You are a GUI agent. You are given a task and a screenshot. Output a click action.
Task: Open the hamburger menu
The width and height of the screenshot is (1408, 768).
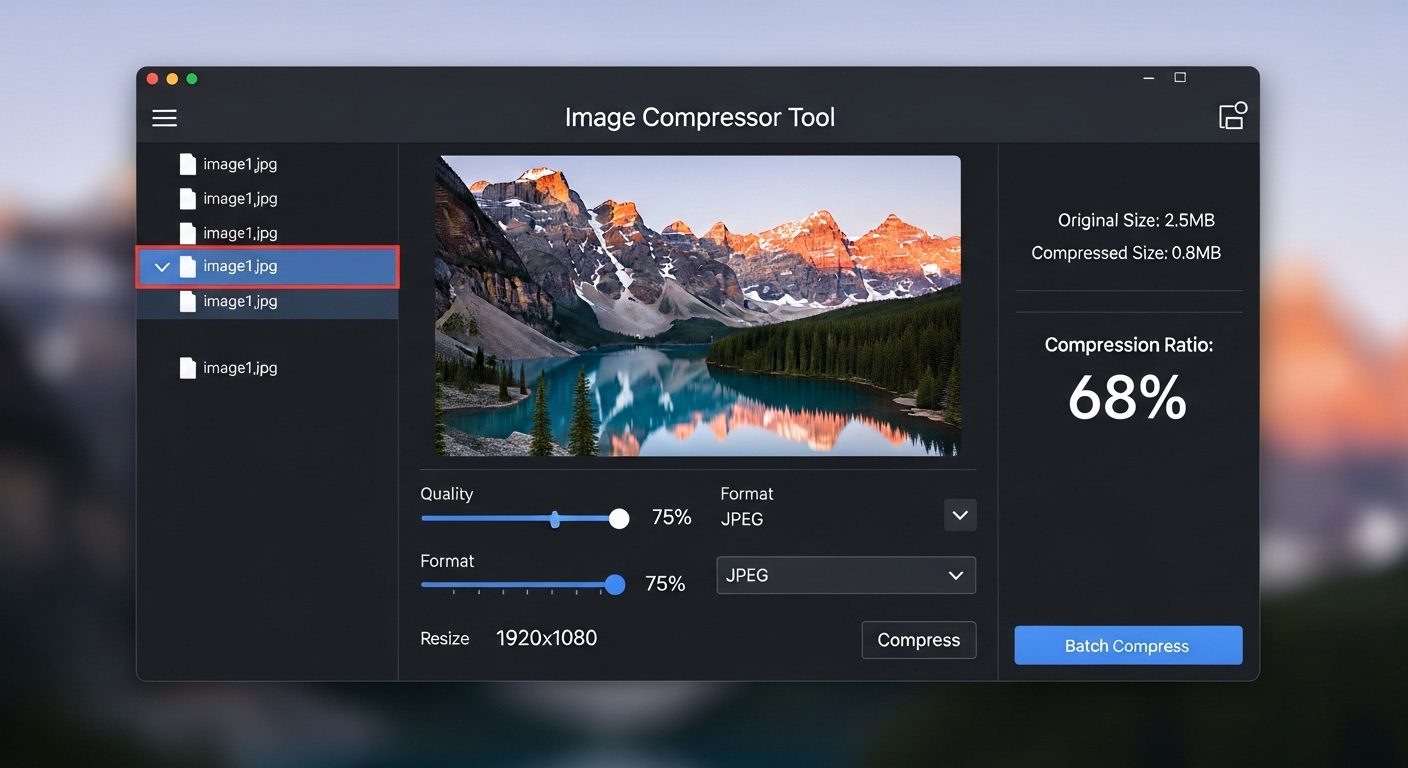coord(164,118)
